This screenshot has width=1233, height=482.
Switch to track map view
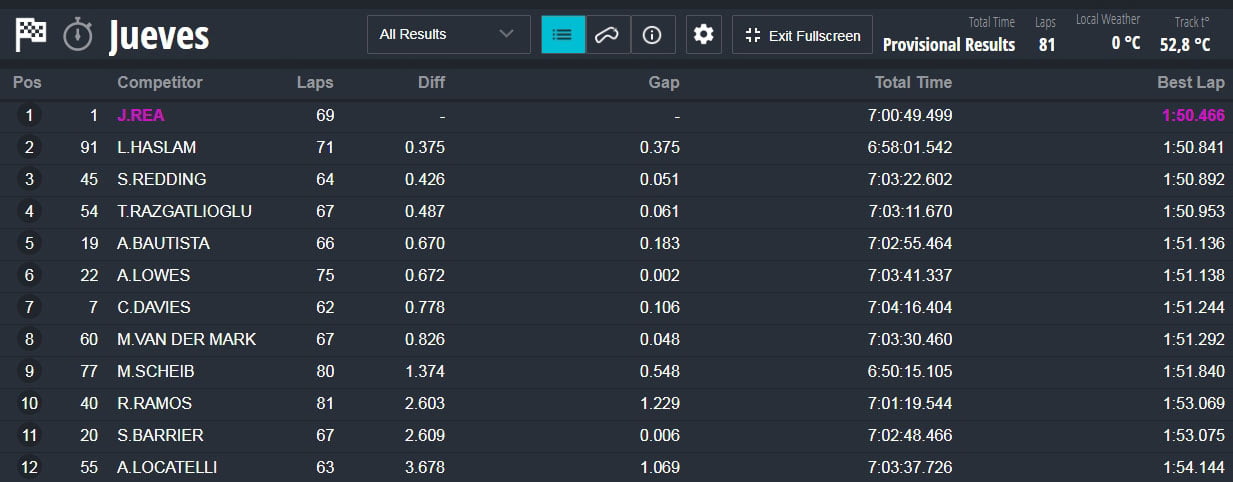[x=607, y=35]
